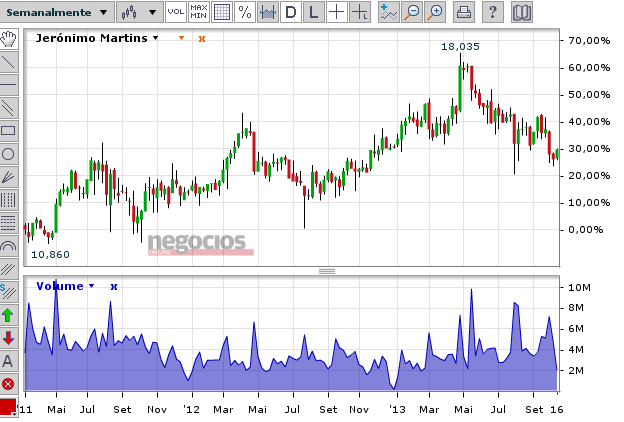Click the Nov label next to '12
The height and width of the screenshot is (422, 624).
tap(157, 410)
